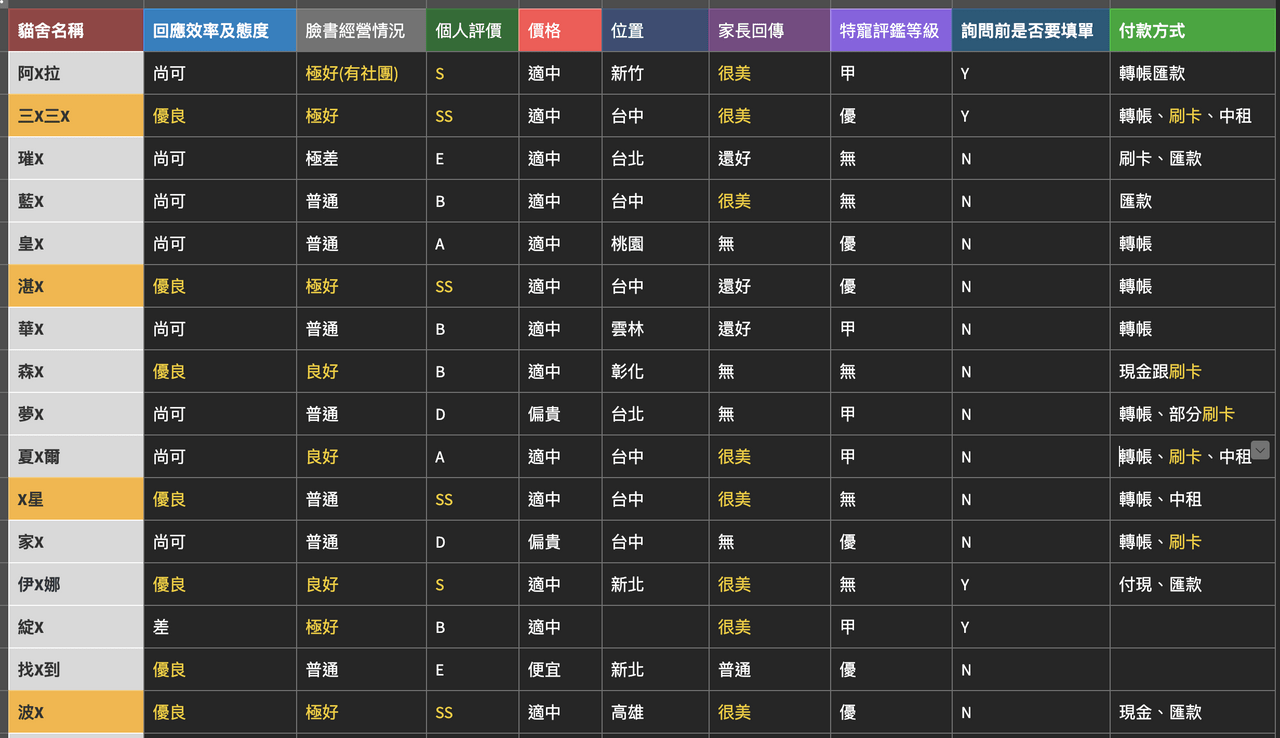The width and height of the screenshot is (1280, 738).
Task: Select the 貓舍名稱 column header
Action: (x=76, y=30)
